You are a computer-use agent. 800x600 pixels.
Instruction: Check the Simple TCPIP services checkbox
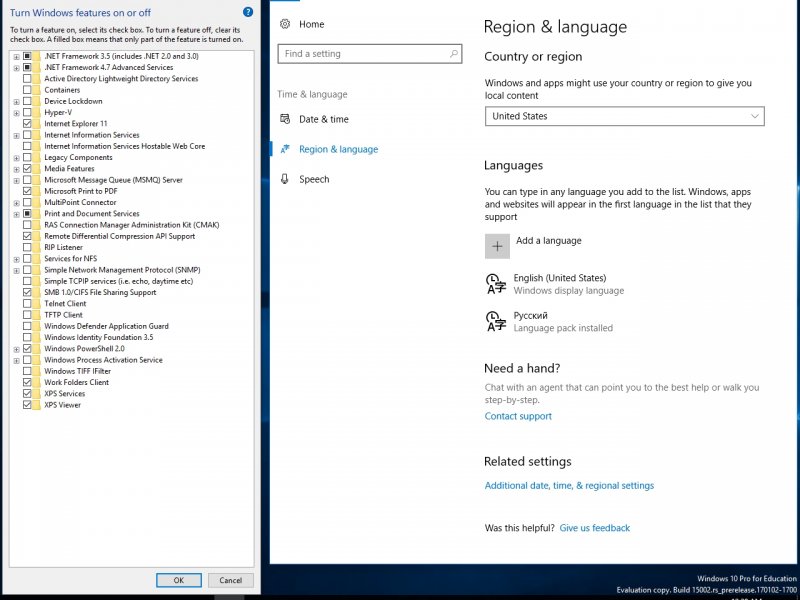pyautogui.click(x=27, y=281)
